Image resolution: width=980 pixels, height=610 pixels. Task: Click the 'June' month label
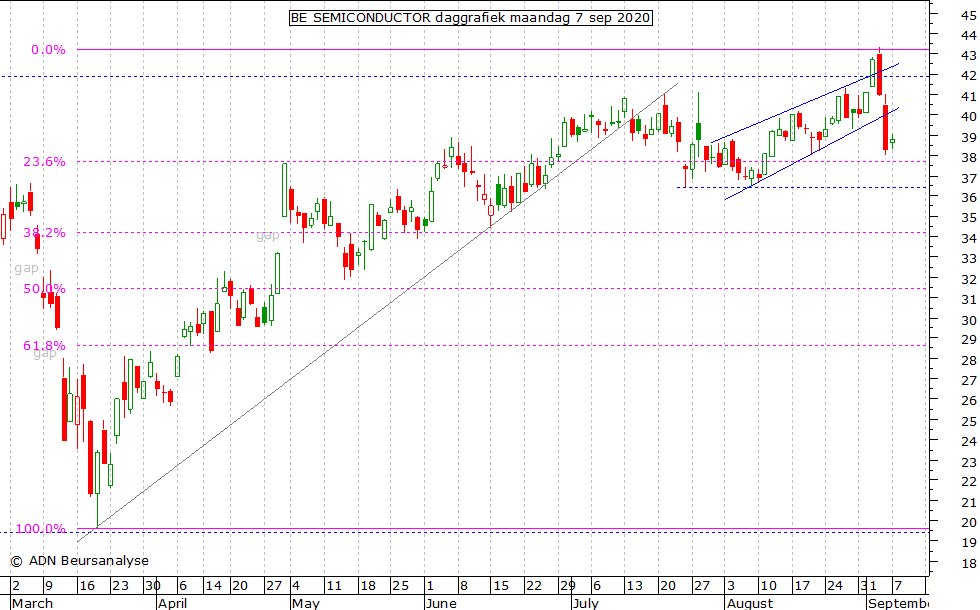click(441, 603)
